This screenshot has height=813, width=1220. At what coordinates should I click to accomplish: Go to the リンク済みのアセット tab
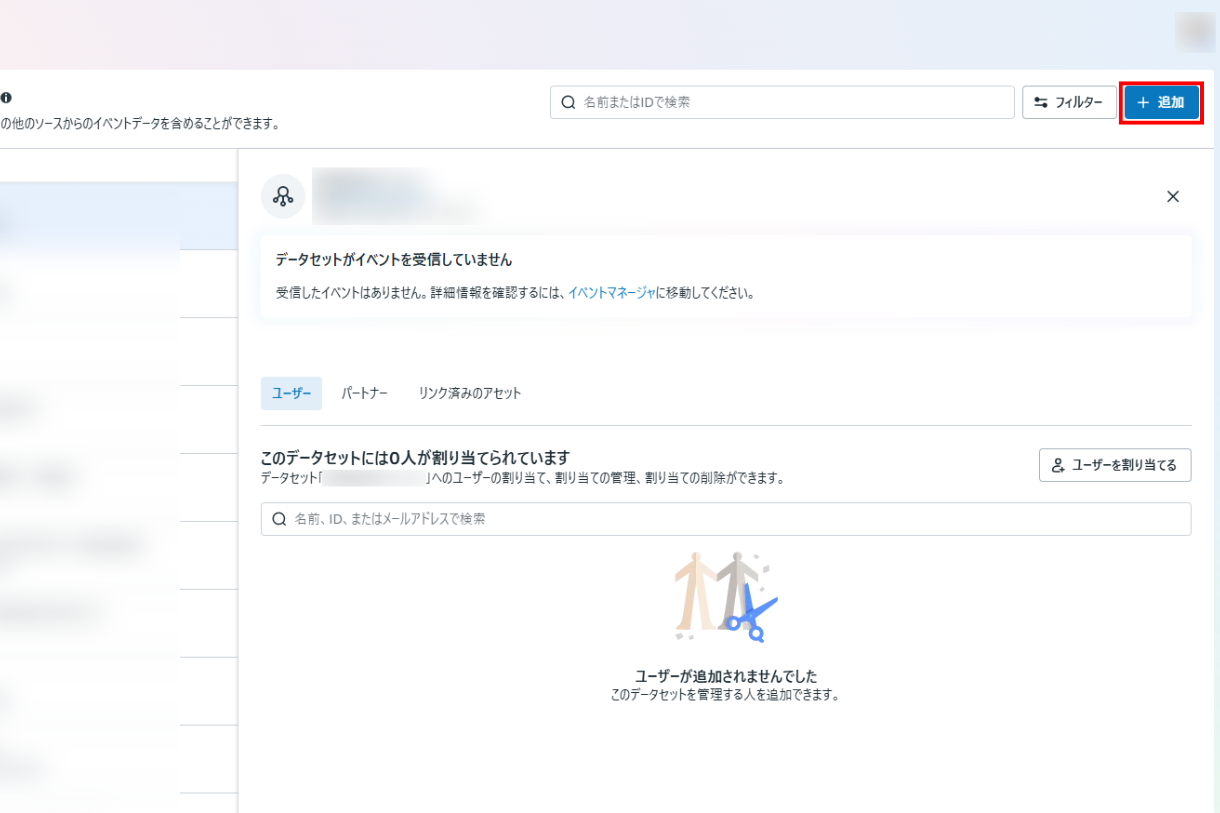(470, 393)
